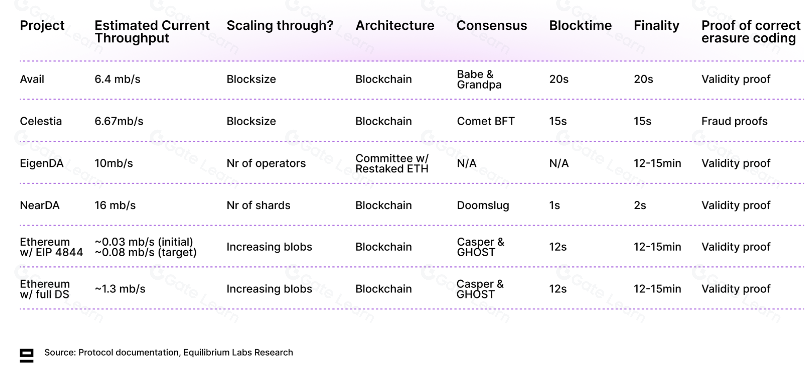The width and height of the screenshot is (812, 373).
Task: Select the Fraud proofs cell for Celestia
Action: [x=734, y=121]
